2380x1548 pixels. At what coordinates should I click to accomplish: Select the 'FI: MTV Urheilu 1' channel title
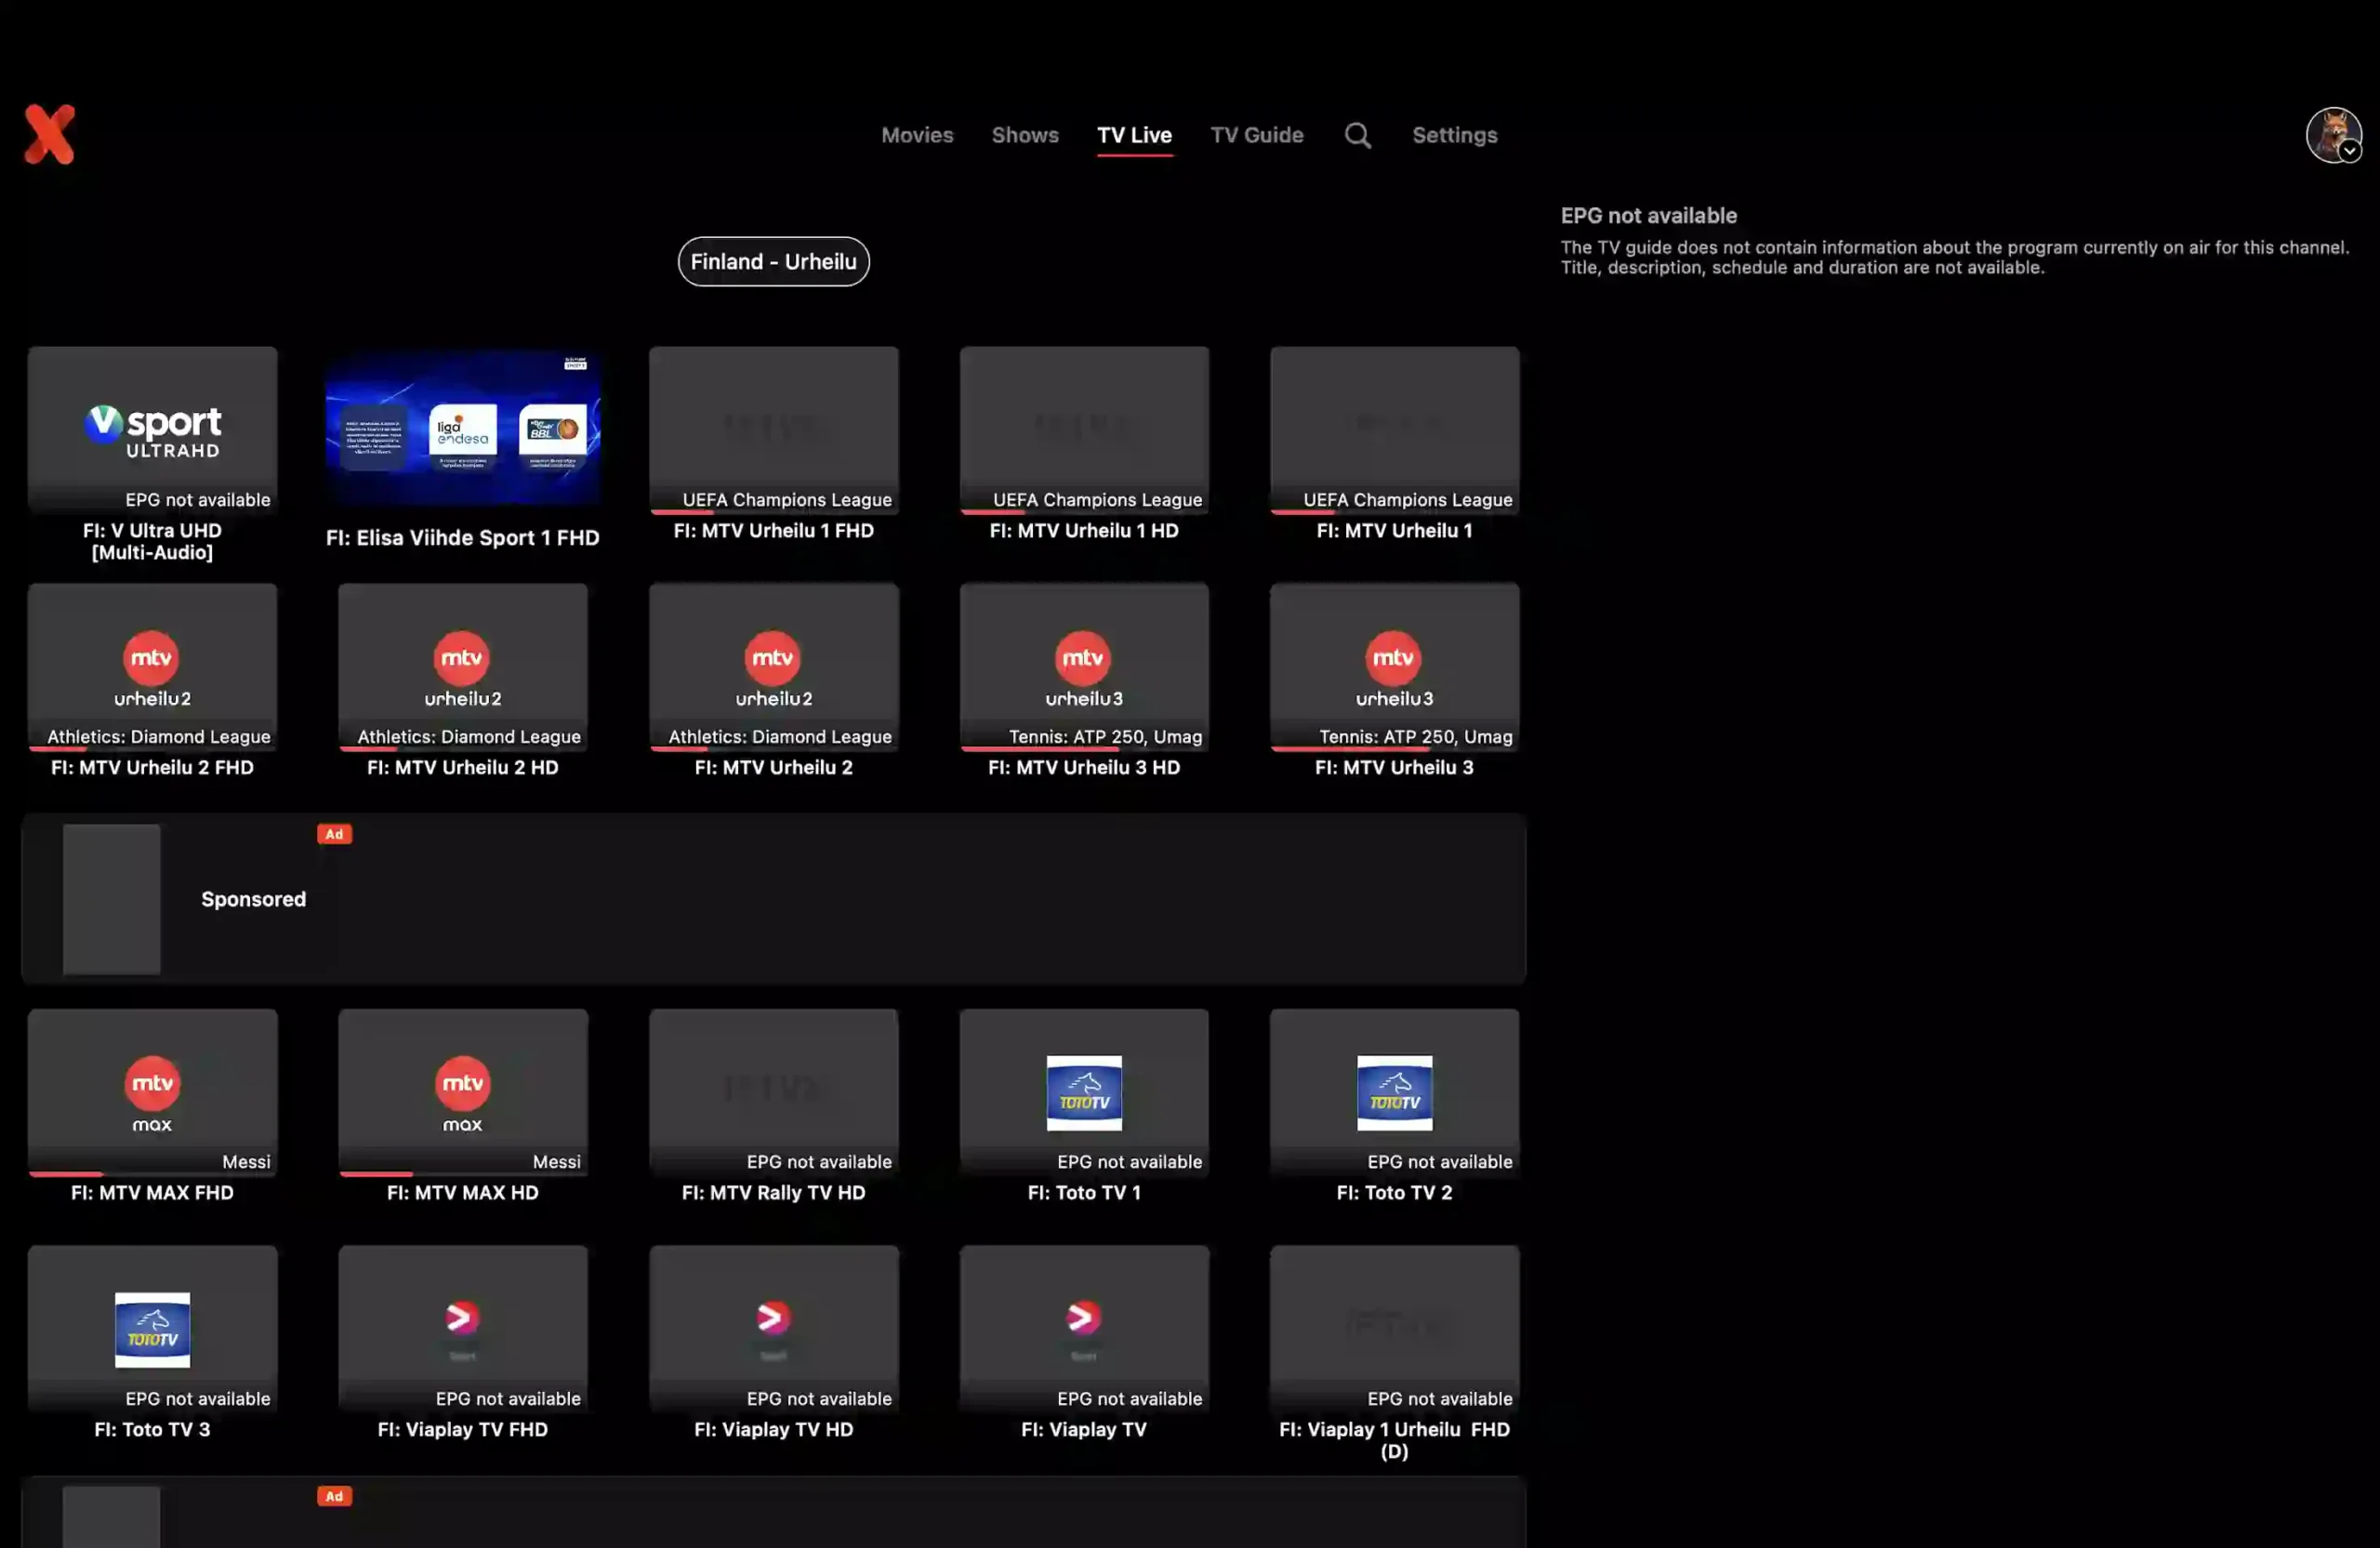tap(1394, 531)
